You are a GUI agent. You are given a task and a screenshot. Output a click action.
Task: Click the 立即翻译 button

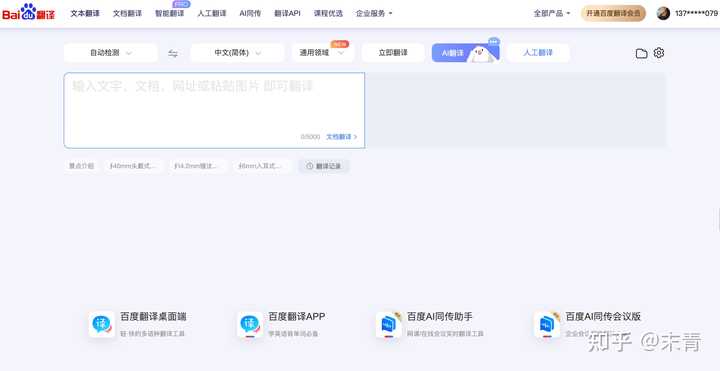click(x=393, y=53)
